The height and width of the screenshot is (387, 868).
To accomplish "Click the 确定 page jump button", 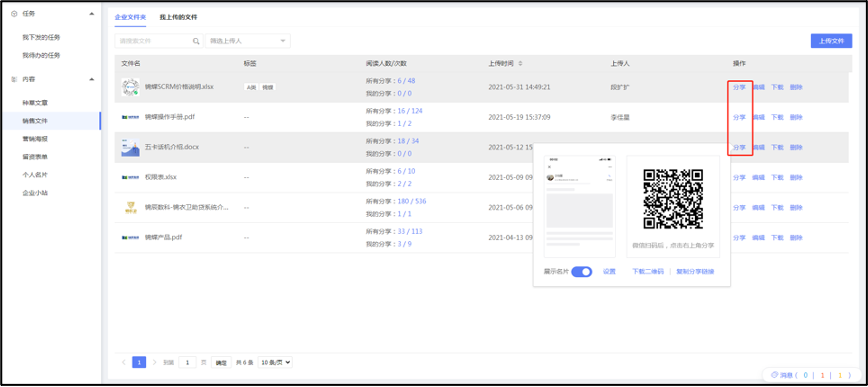I will point(221,363).
